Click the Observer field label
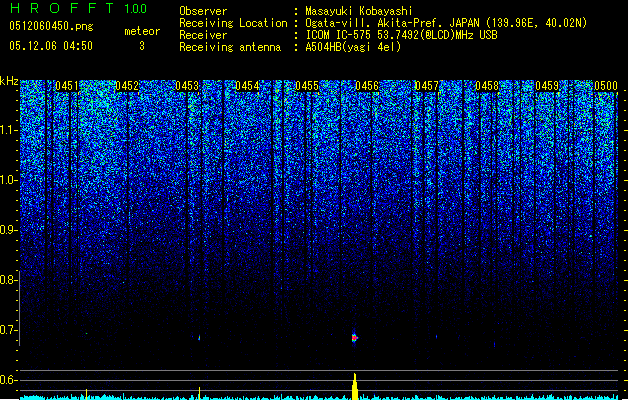Viewport: 629px width, 400px height. 203,11
